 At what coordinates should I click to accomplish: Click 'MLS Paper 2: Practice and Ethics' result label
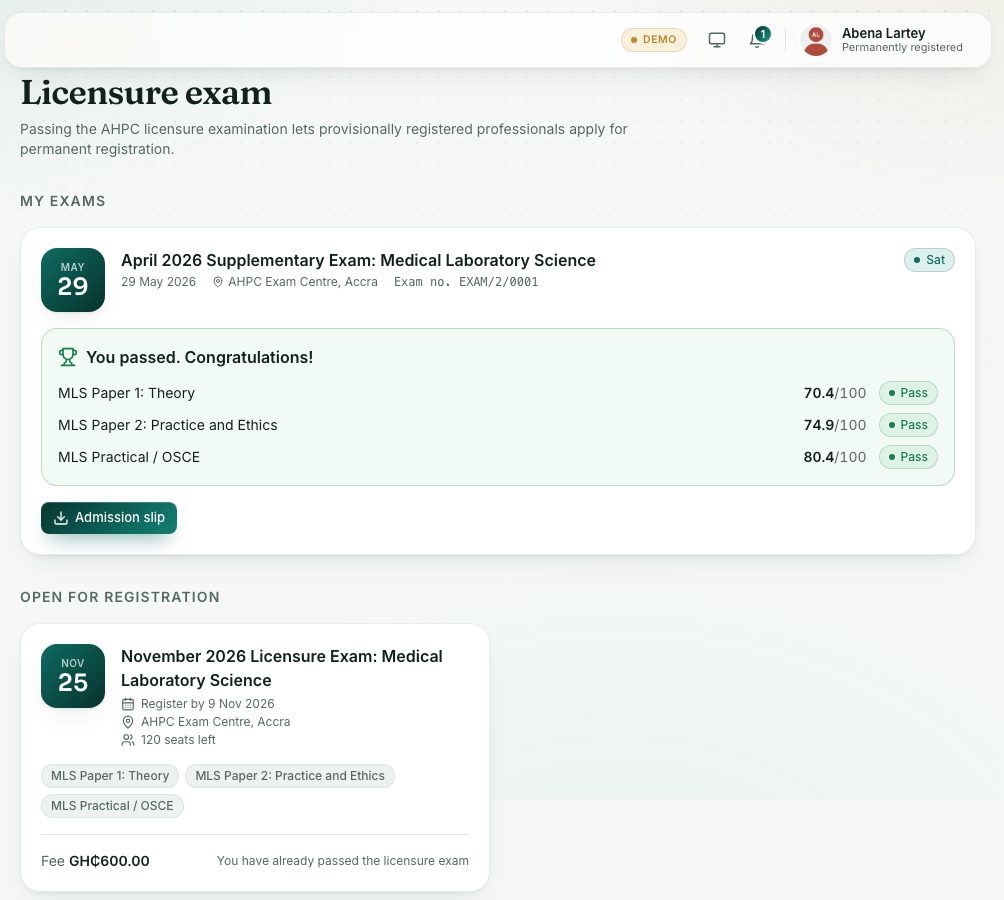[x=168, y=425]
